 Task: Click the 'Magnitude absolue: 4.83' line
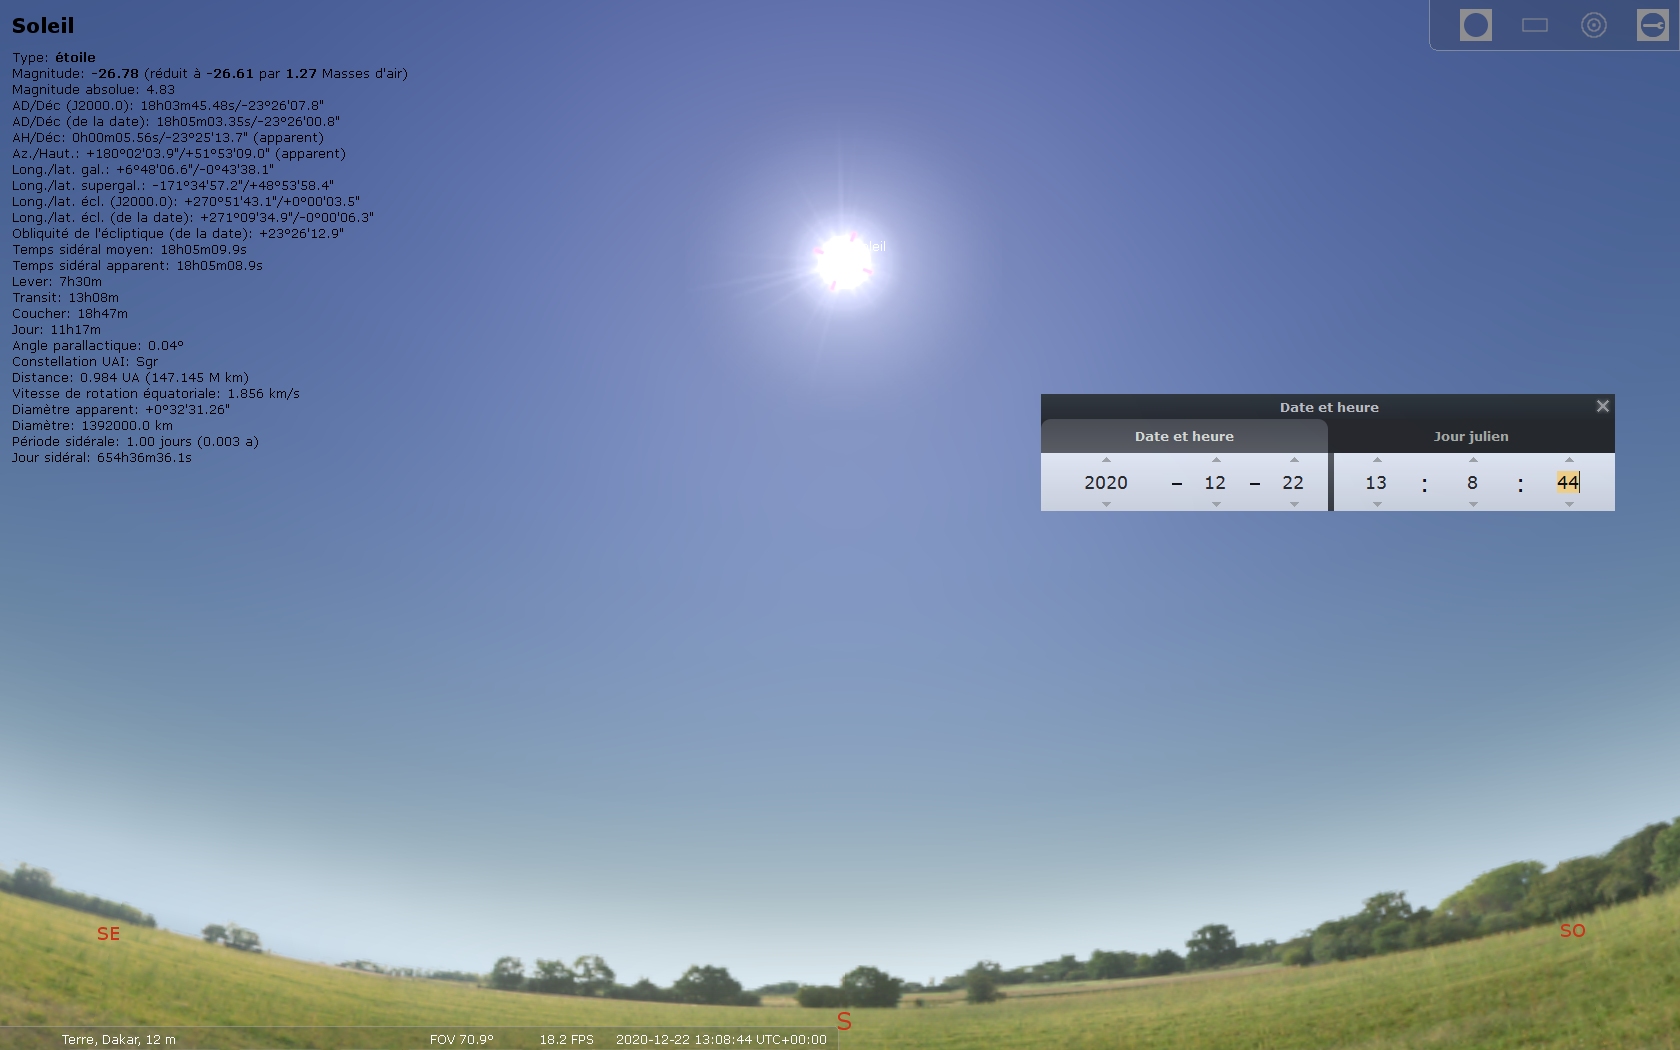click(x=93, y=89)
